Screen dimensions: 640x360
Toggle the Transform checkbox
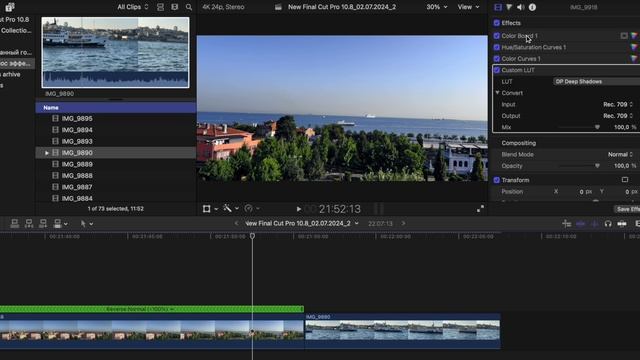pyautogui.click(x=497, y=180)
